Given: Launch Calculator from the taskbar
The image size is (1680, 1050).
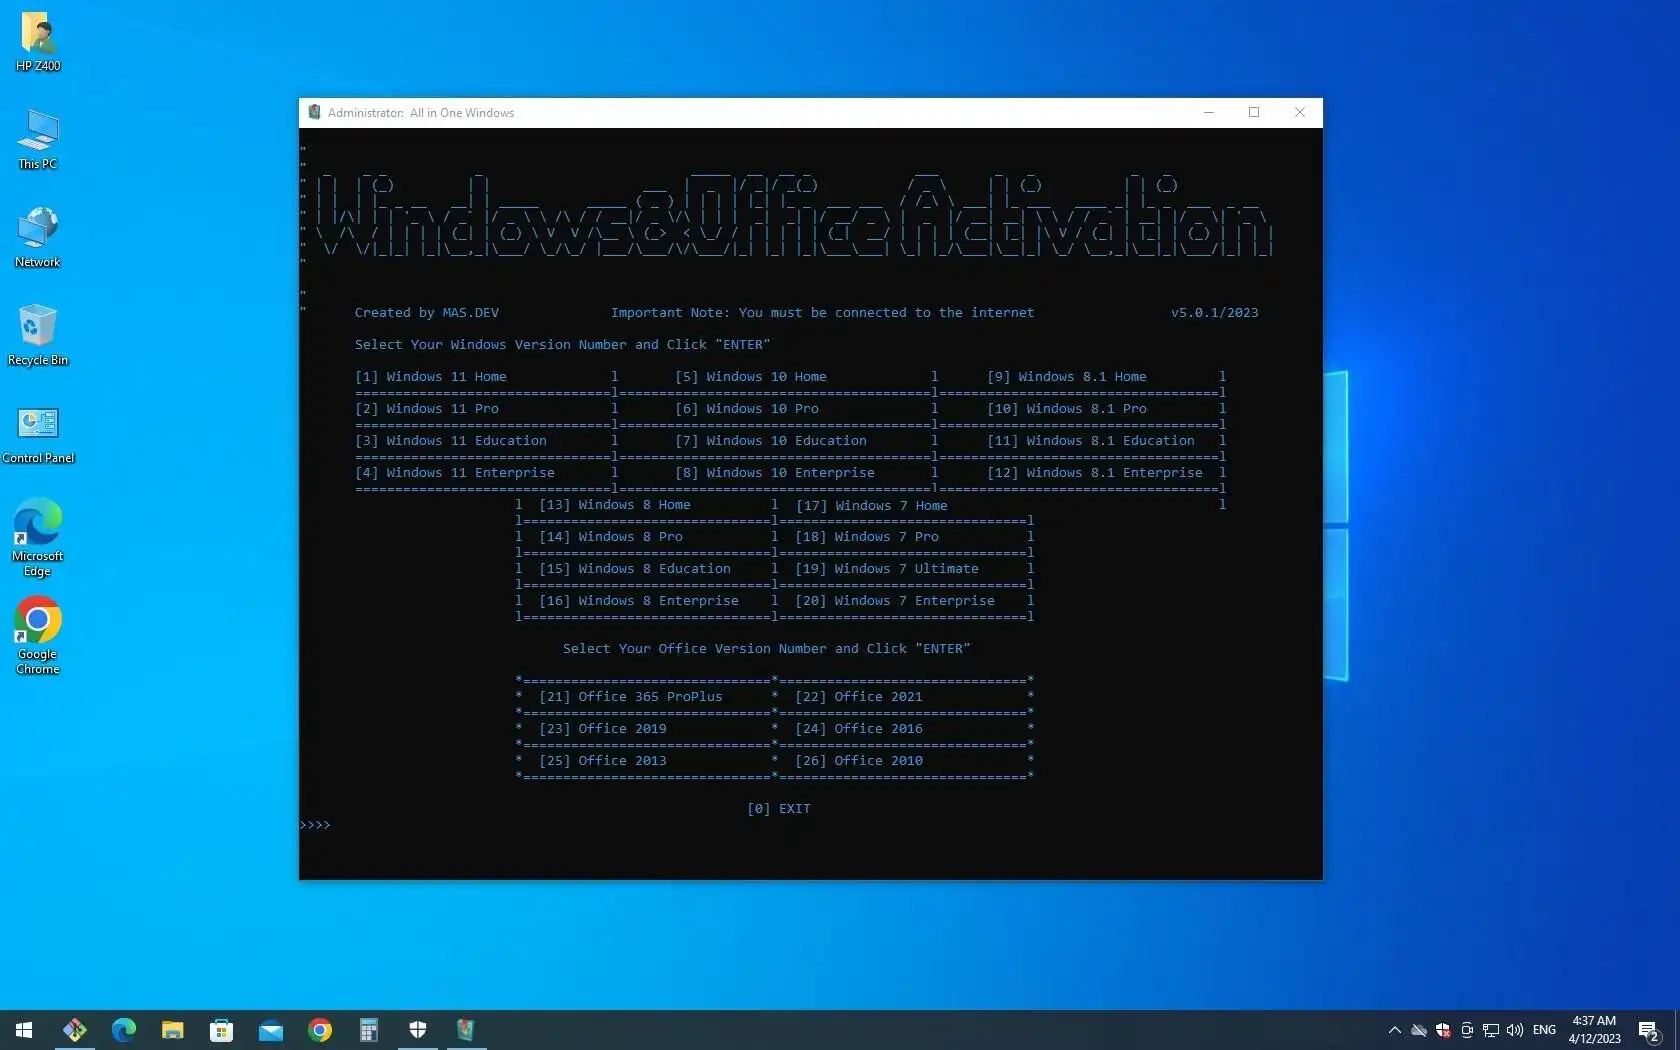Looking at the screenshot, I should 368,1030.
